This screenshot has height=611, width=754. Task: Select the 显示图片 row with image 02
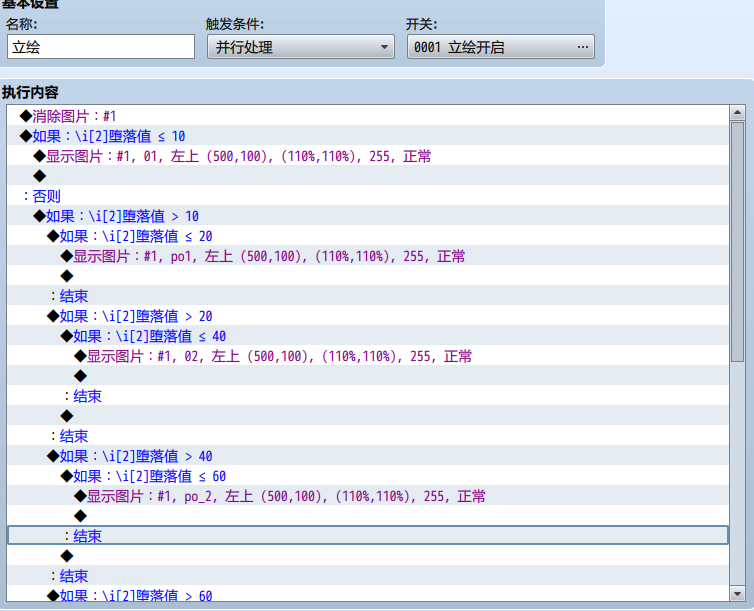click(368, 356)
